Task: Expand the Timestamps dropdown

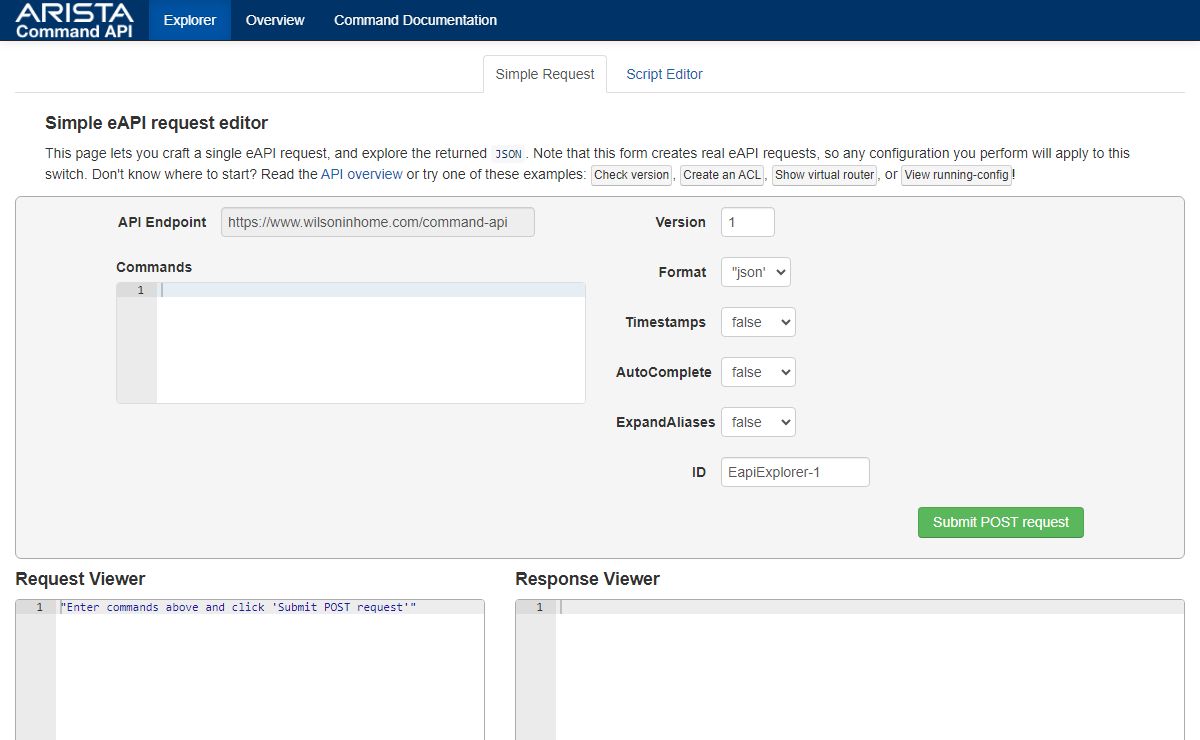Action: click(757, 322)
